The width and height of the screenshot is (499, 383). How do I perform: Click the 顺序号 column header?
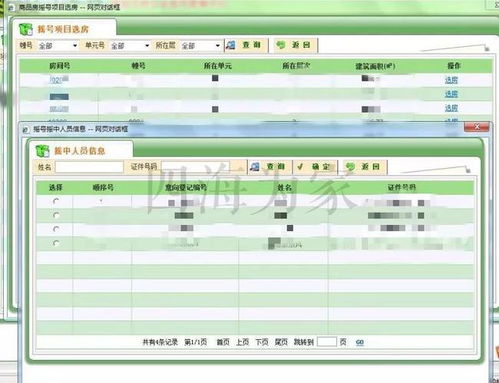coord(103,187)
